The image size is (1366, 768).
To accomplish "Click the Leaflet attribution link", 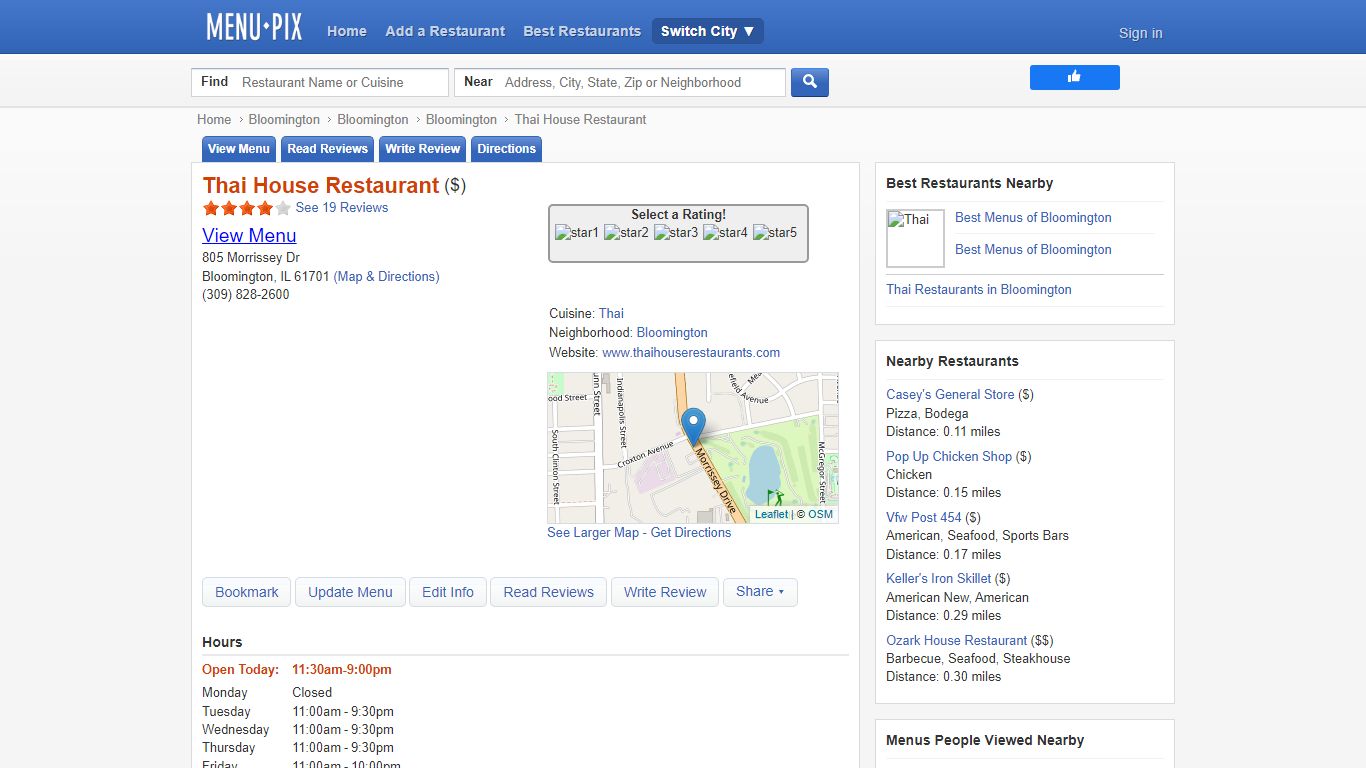I will [771, 514].
